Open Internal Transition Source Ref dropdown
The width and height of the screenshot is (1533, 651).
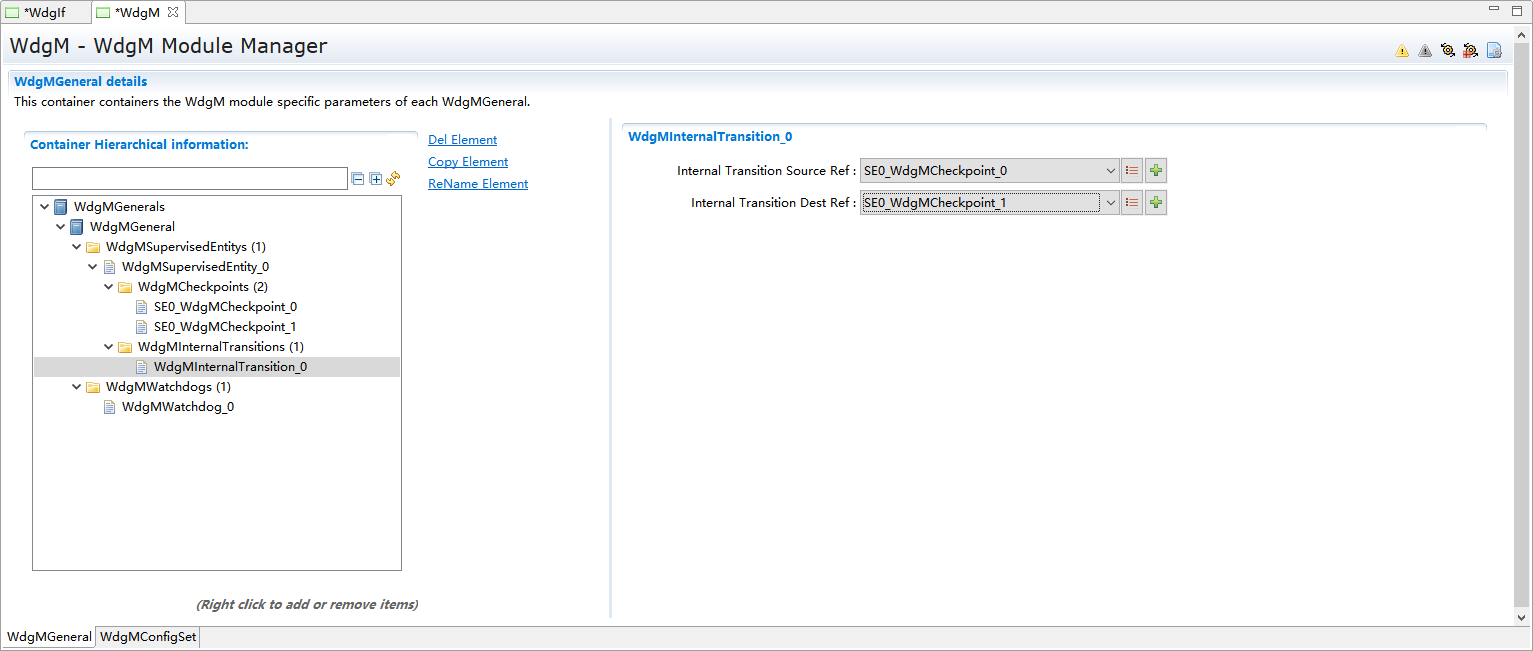1110,171
